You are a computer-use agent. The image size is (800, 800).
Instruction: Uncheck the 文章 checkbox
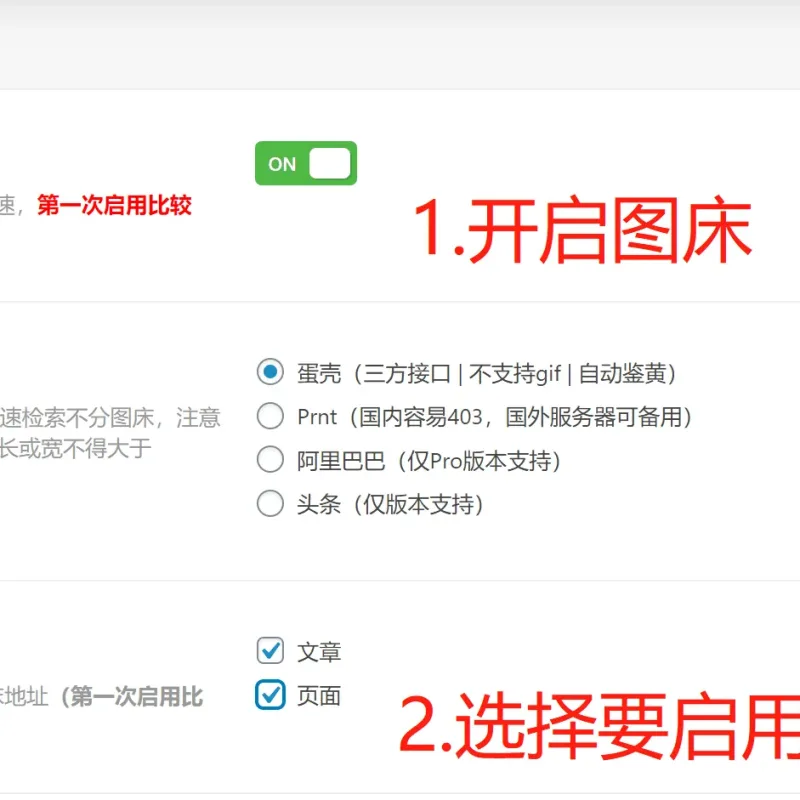tap(270, 651)
